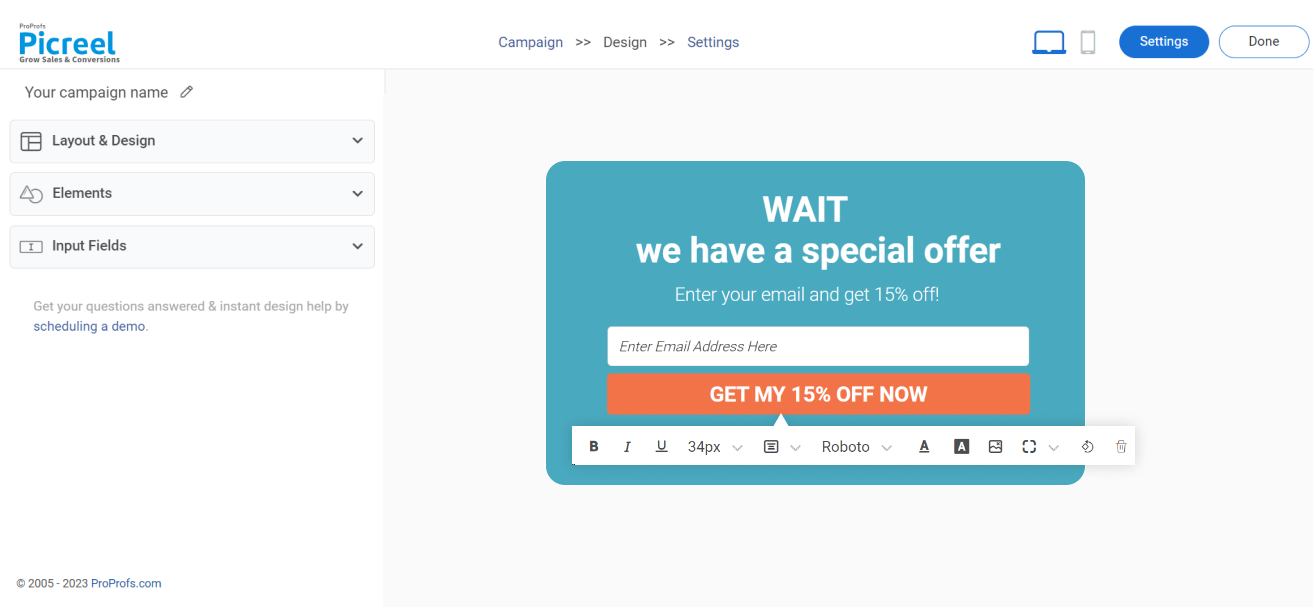Click the Done button
Screen dimensions: 1313x607
1263,42
